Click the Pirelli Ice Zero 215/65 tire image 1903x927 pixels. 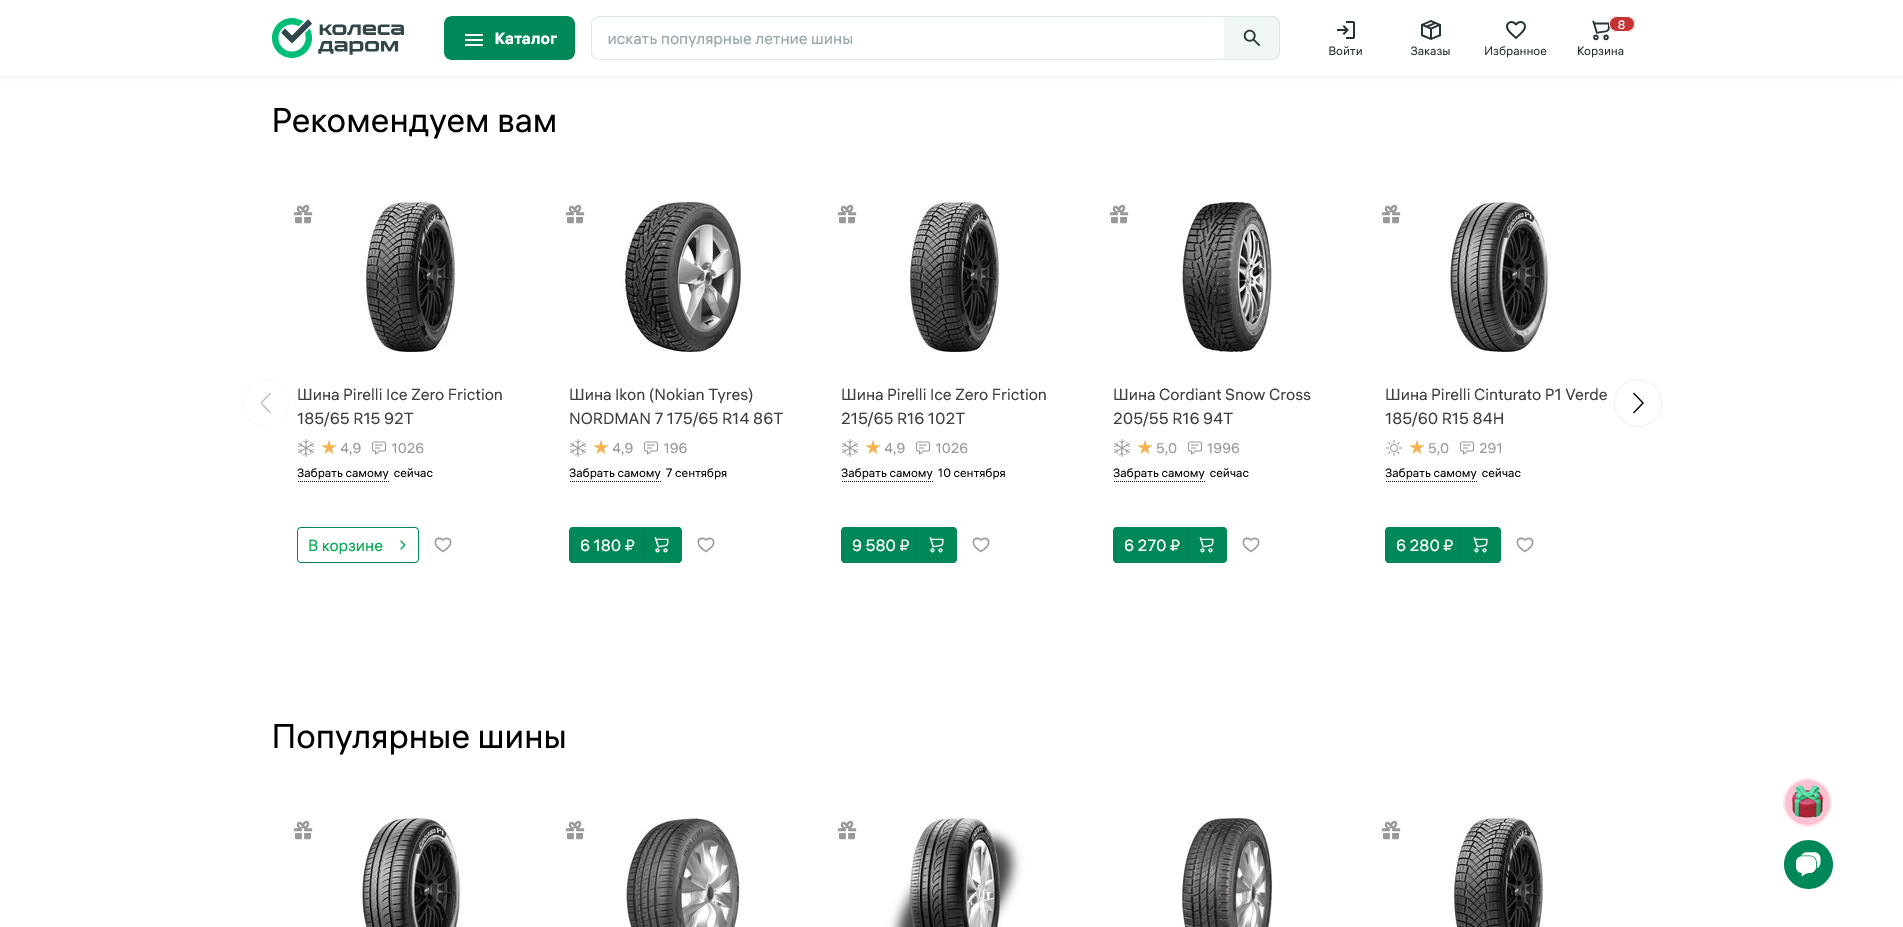(955, 277)
